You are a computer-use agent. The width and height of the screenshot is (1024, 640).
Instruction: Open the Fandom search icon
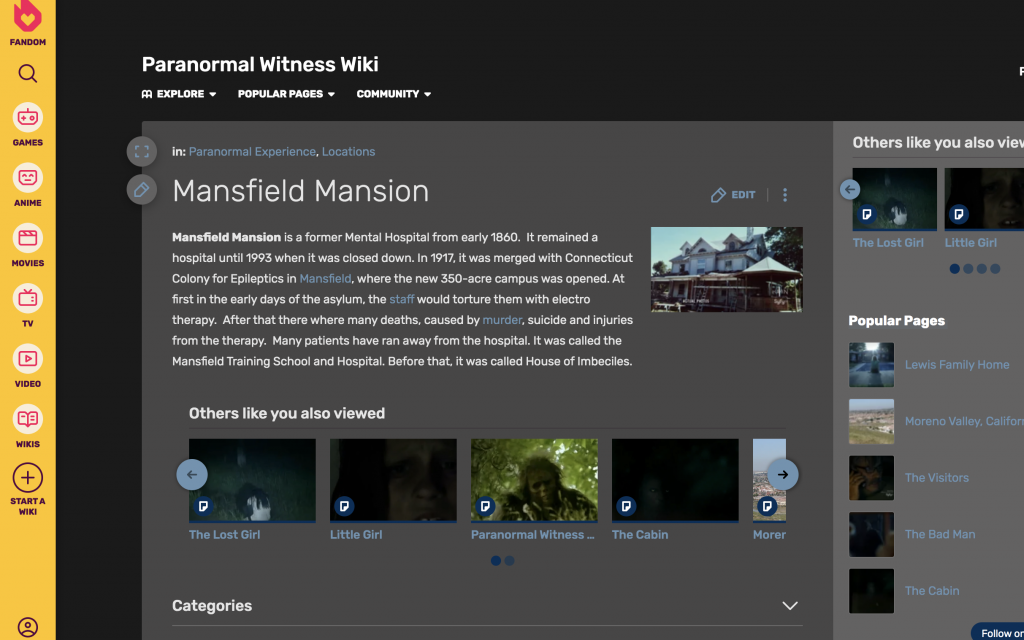pyautogui.click(x=28, y=74)
